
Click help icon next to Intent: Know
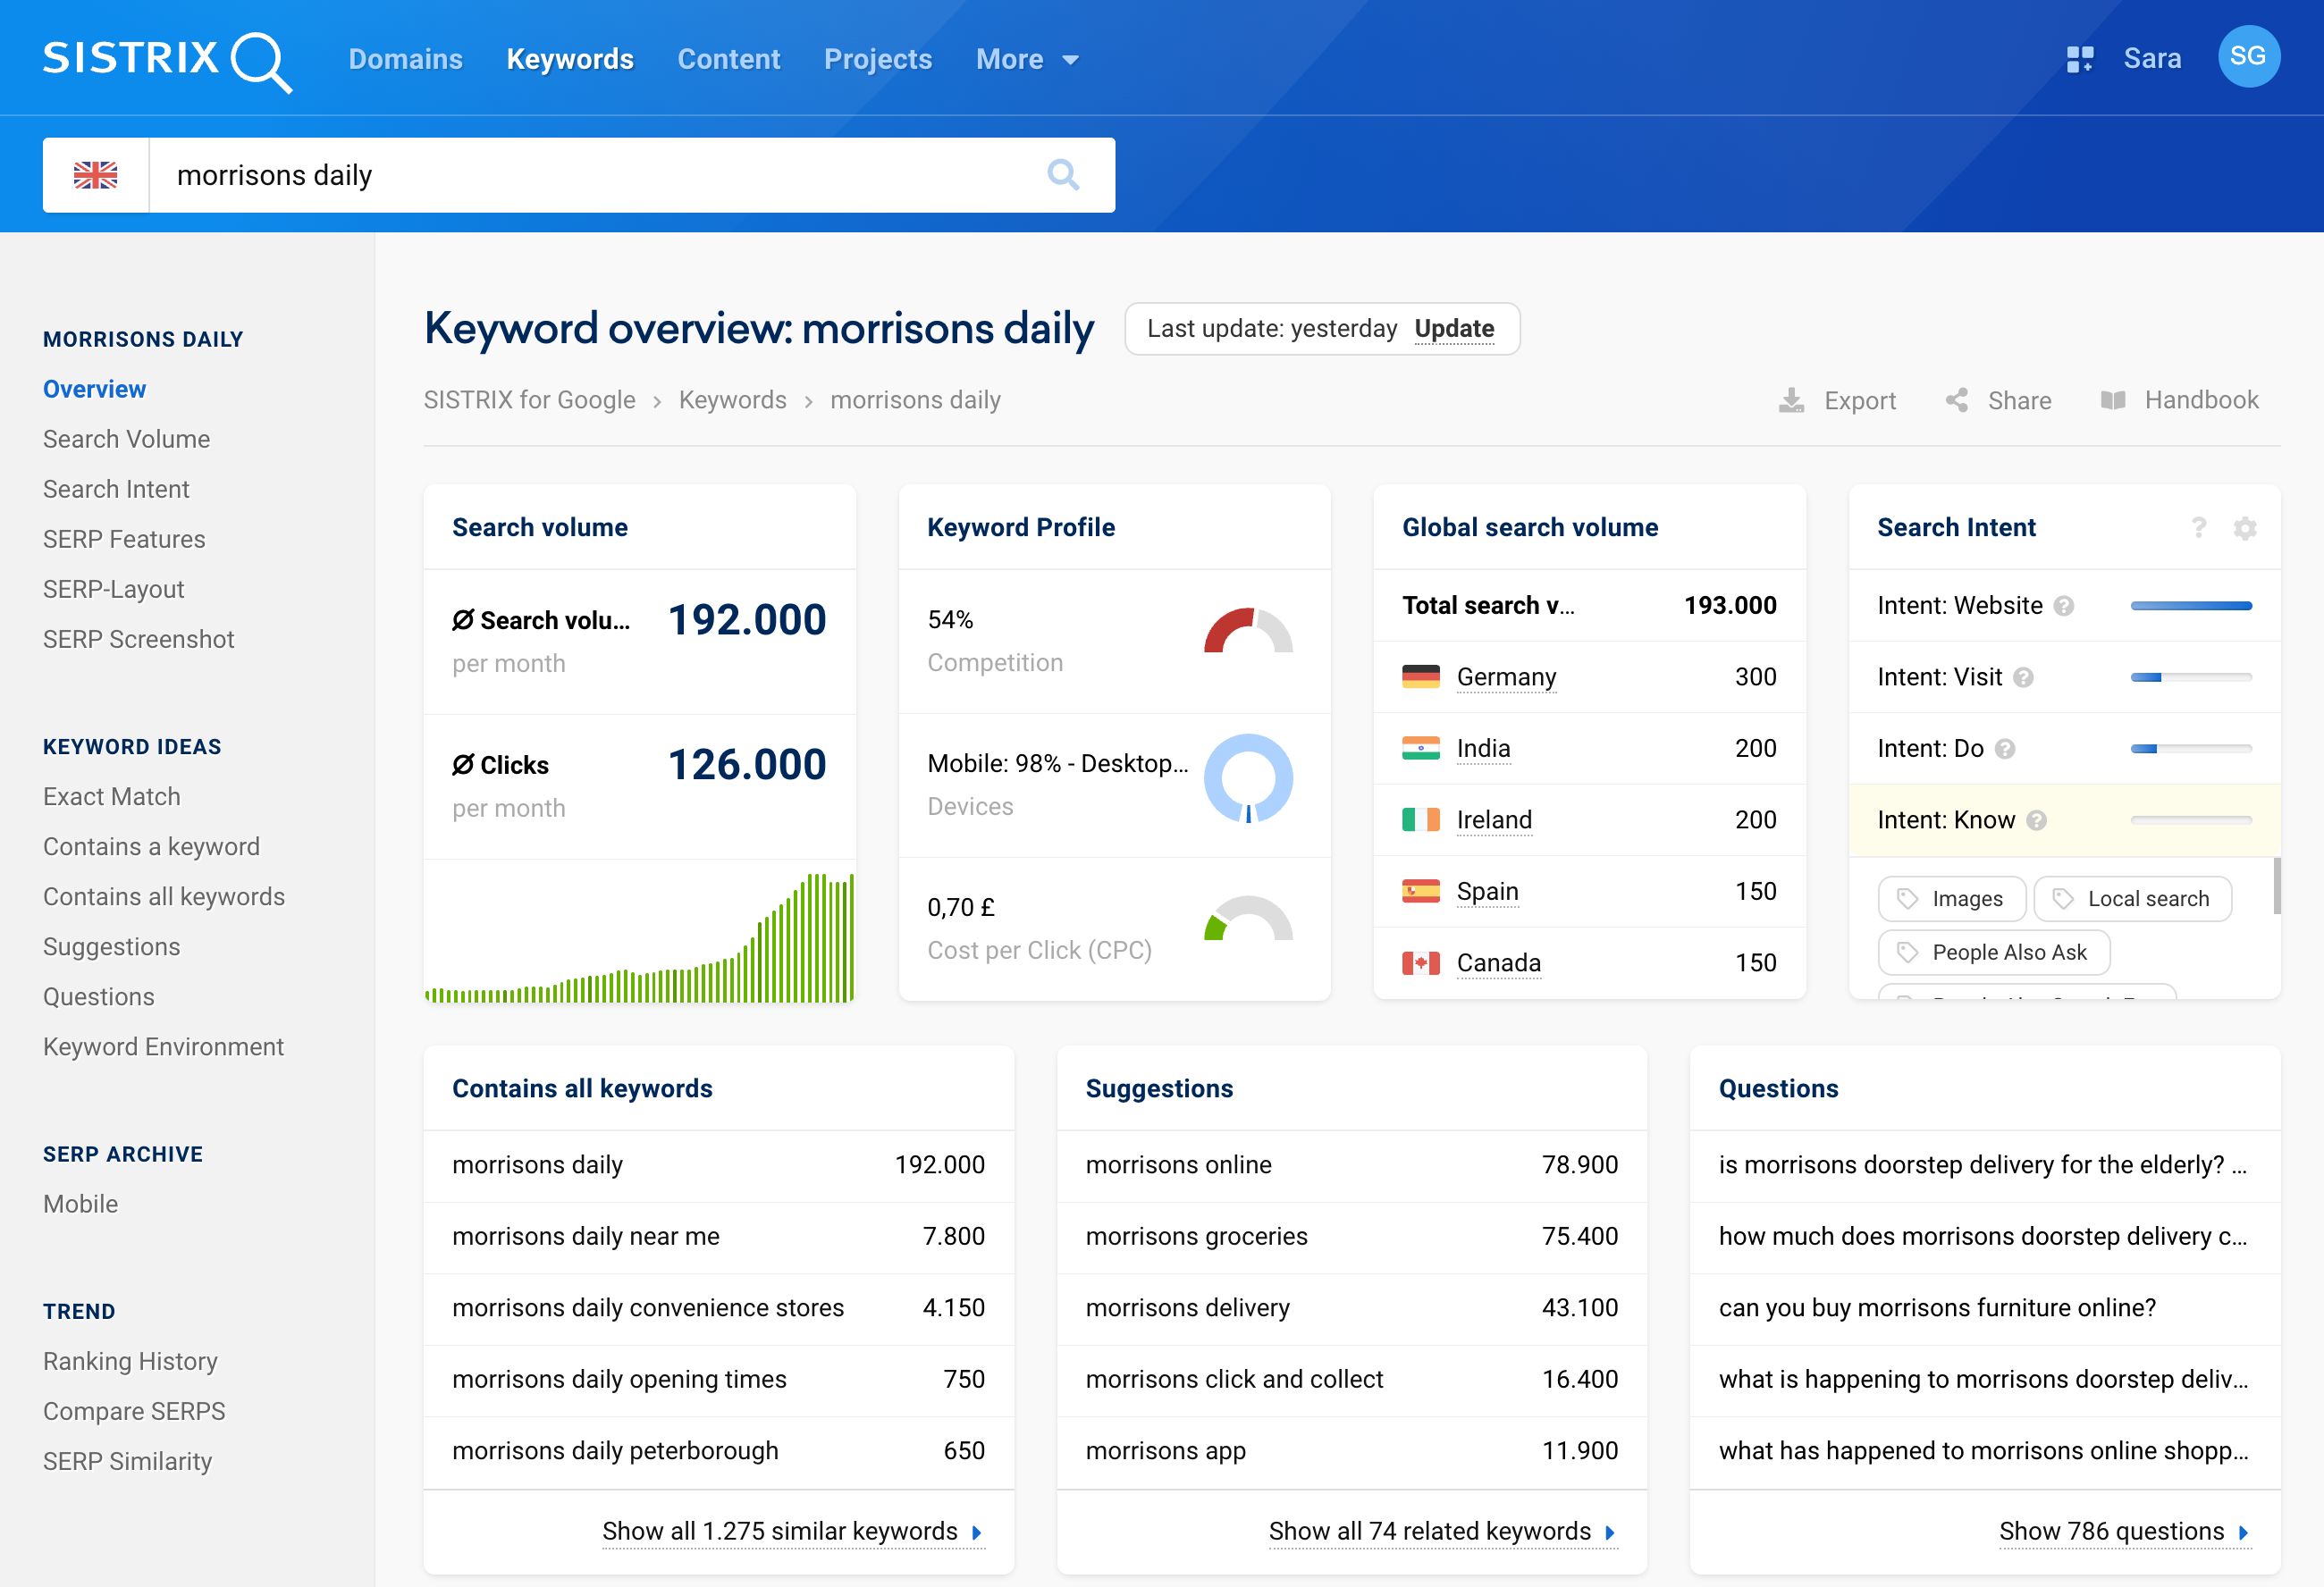click(x=2036, y=821)
